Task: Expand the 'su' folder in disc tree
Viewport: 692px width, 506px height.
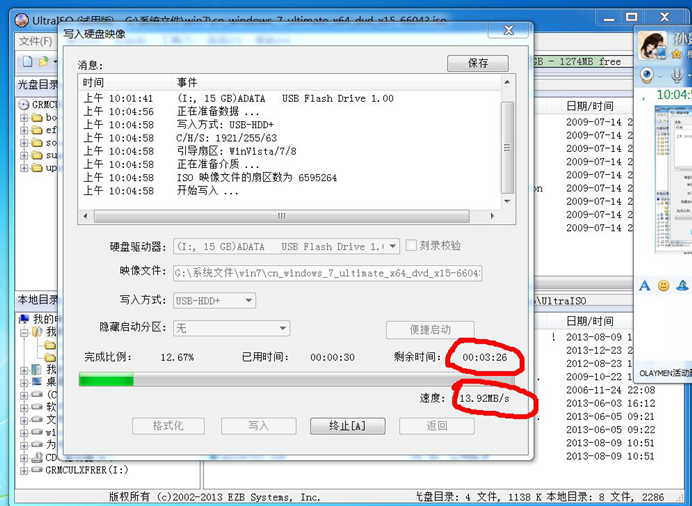Action: [24, 155]
